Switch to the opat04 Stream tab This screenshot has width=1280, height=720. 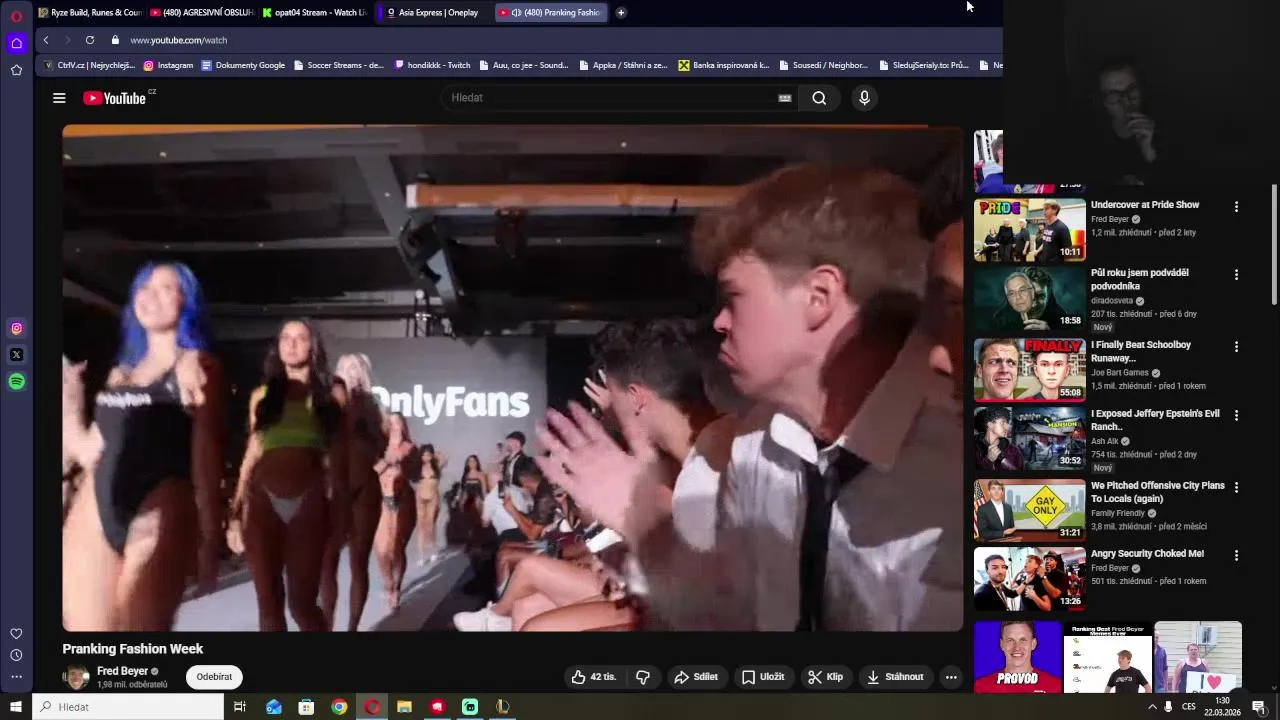314,13
